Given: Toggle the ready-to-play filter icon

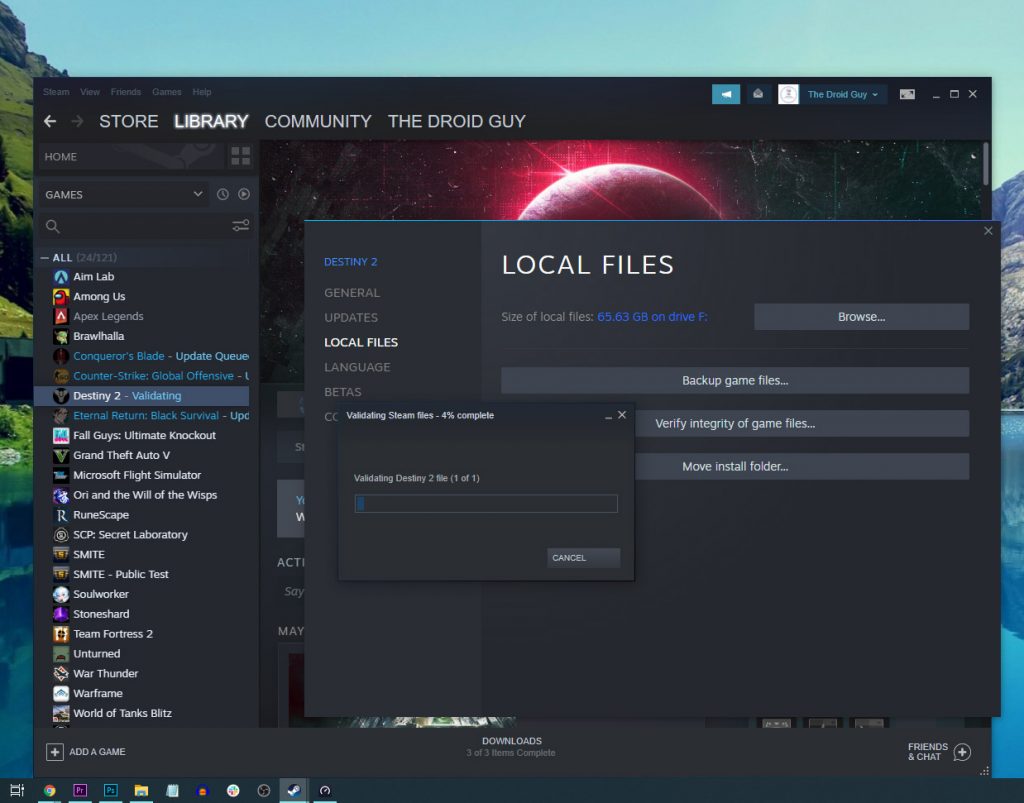Looking at the screenshot, I should 244,194.
